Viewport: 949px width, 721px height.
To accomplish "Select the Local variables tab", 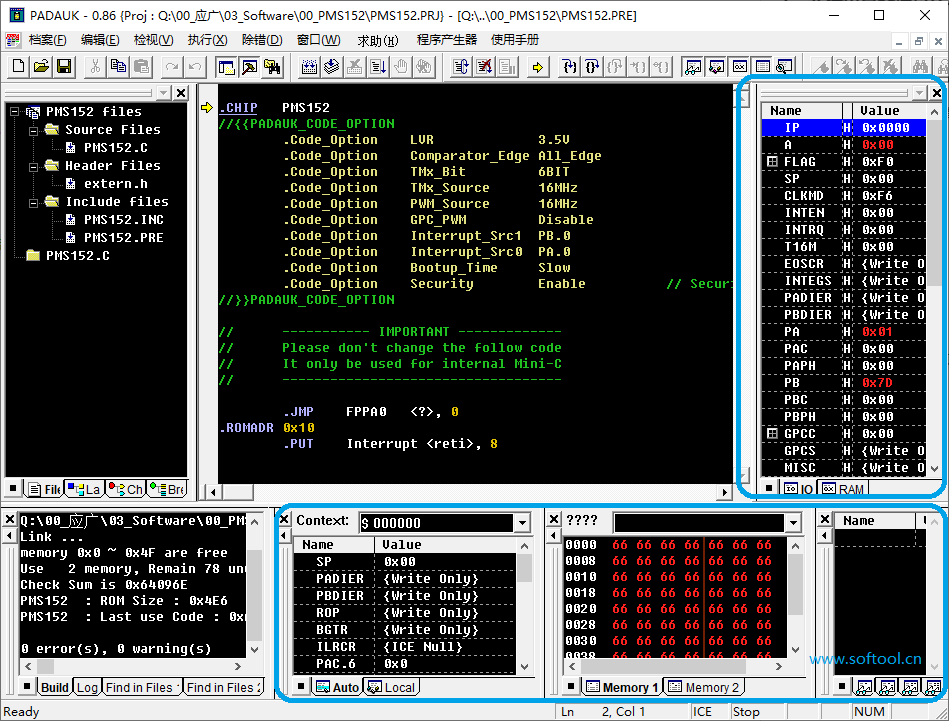I will (x=392, y=687).
